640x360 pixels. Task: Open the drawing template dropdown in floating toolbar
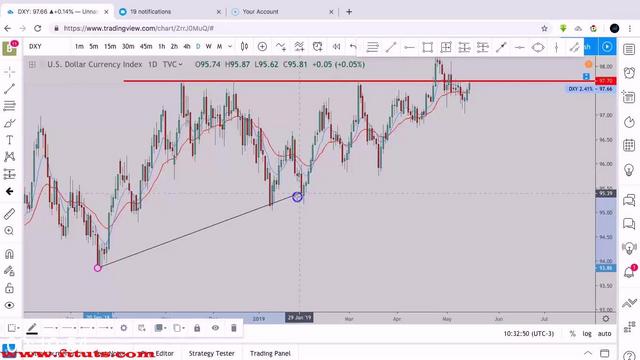(x=13, y=328)
